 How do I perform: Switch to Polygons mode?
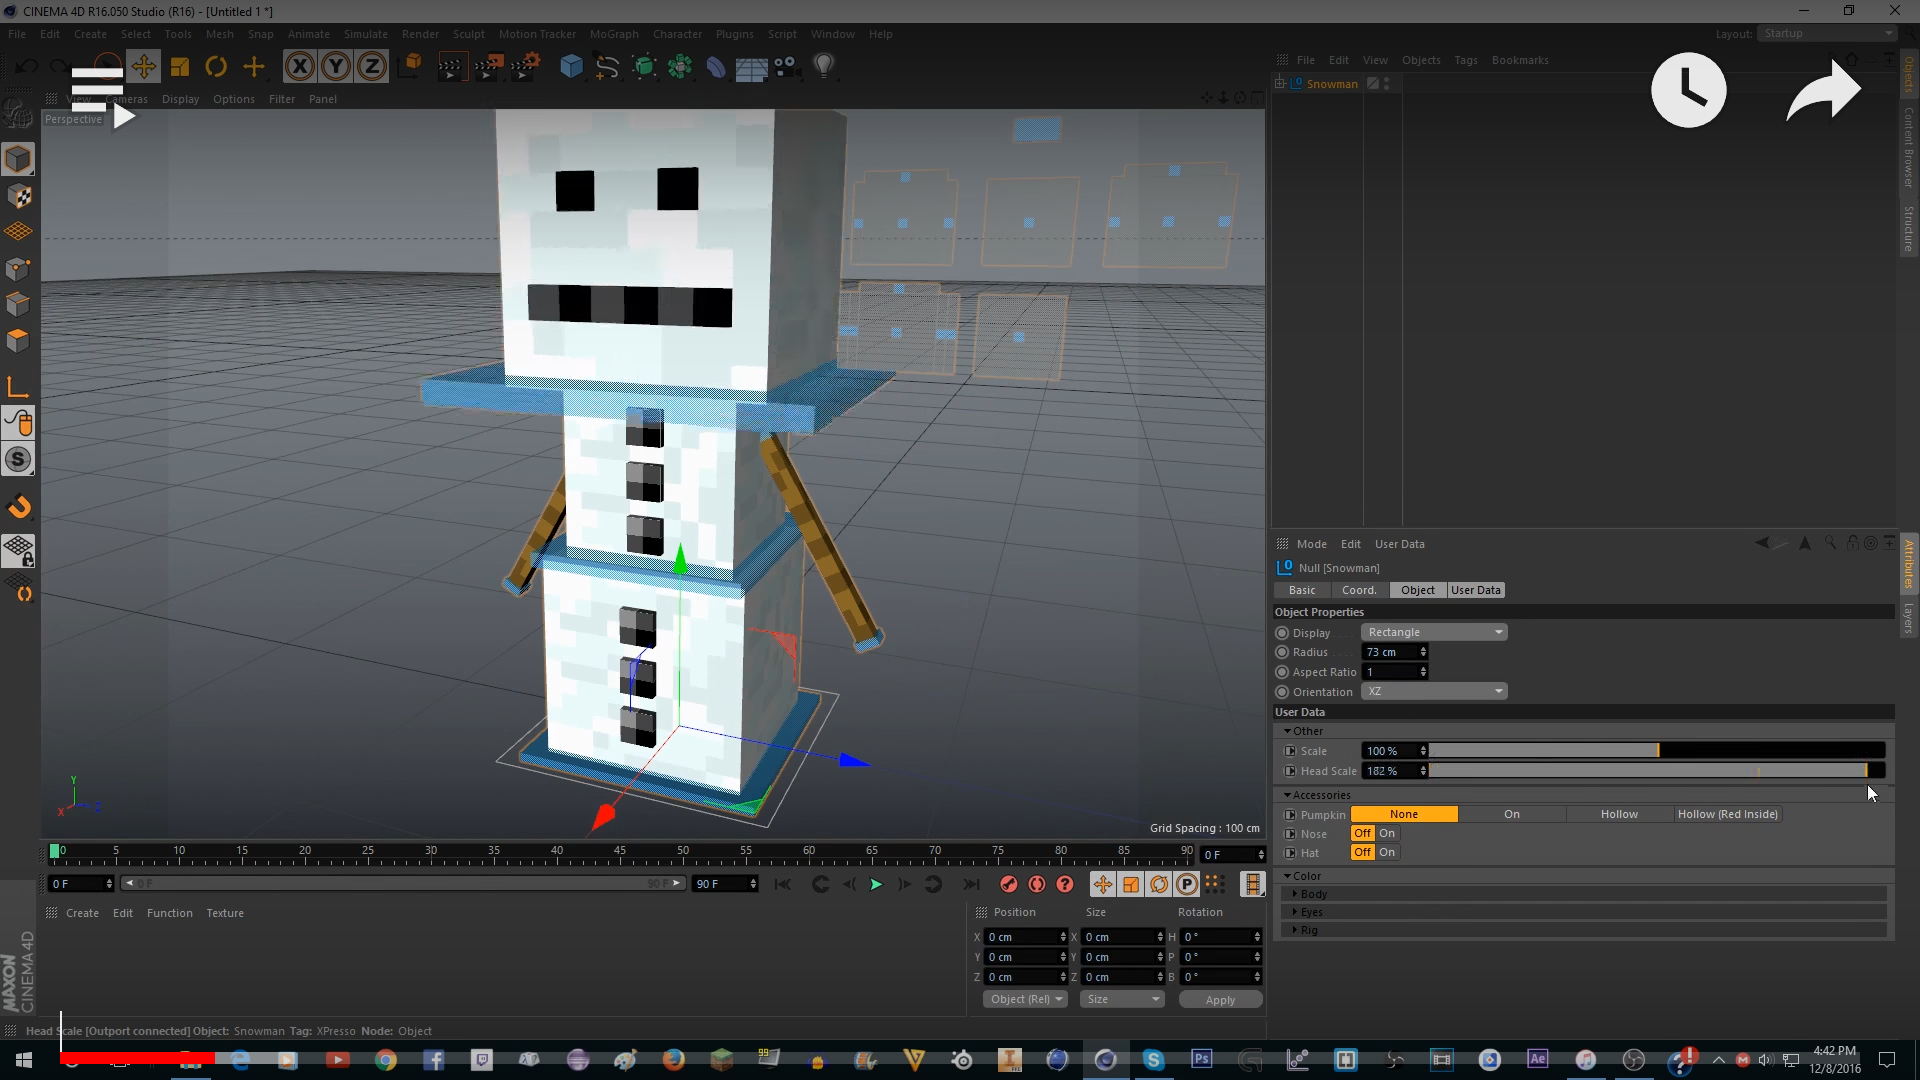pos(18,340)
